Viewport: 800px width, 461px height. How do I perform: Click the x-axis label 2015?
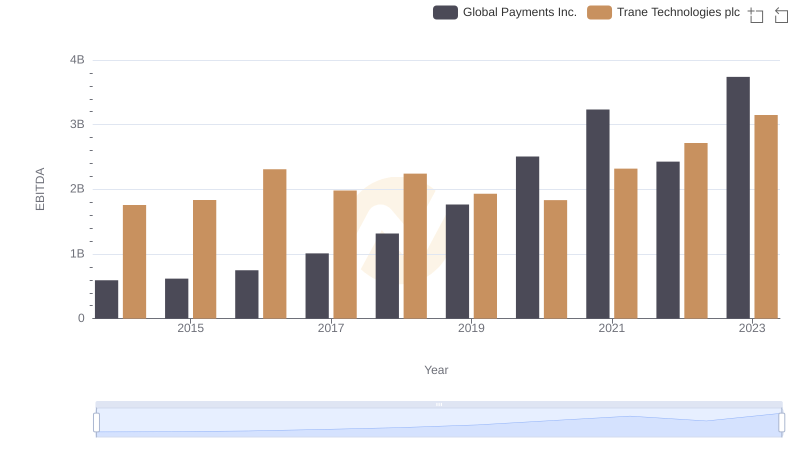coord(190,328)
